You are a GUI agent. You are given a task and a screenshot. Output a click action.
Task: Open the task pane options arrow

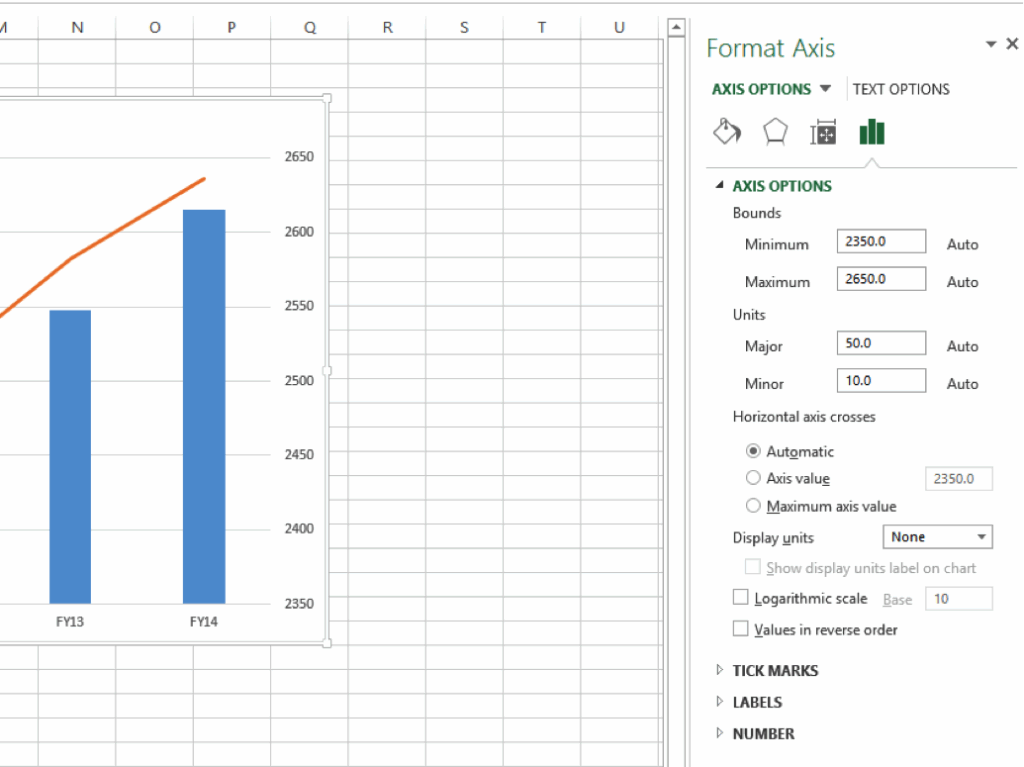991,44
